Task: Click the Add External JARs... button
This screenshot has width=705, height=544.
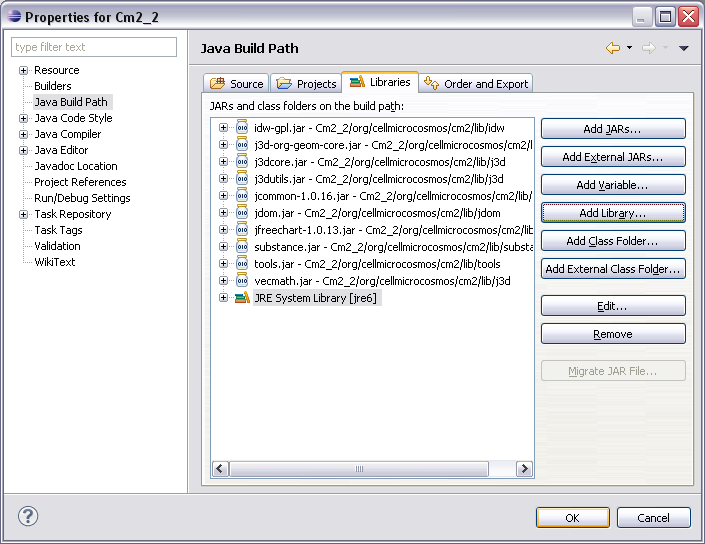Action: (x=613, y=157)
